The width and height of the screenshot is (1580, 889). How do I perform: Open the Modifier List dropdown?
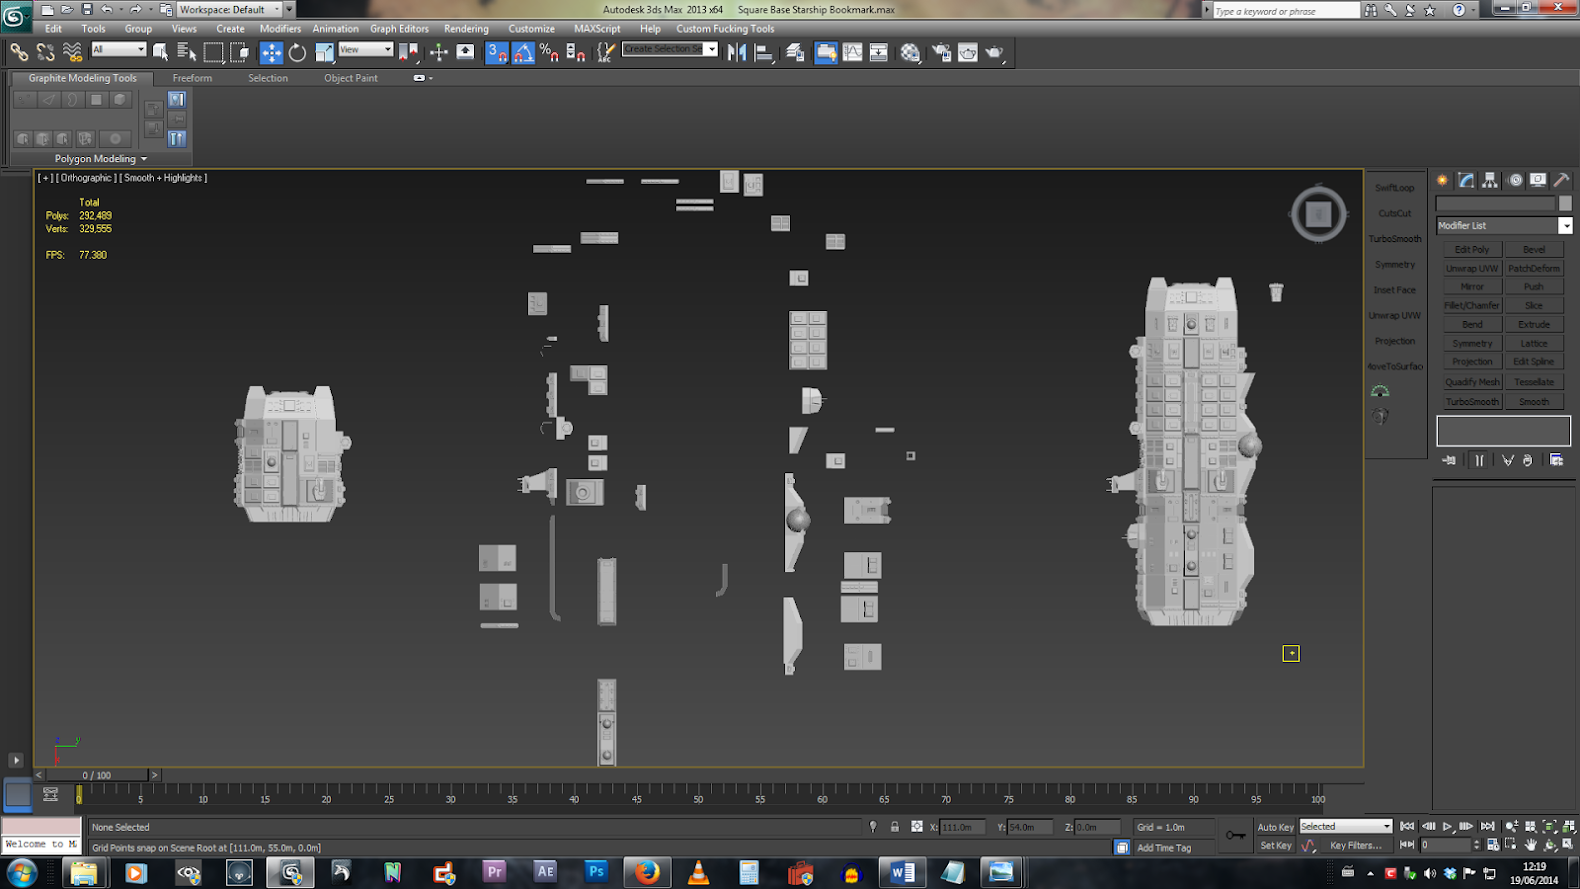(x=1504, y=226)
